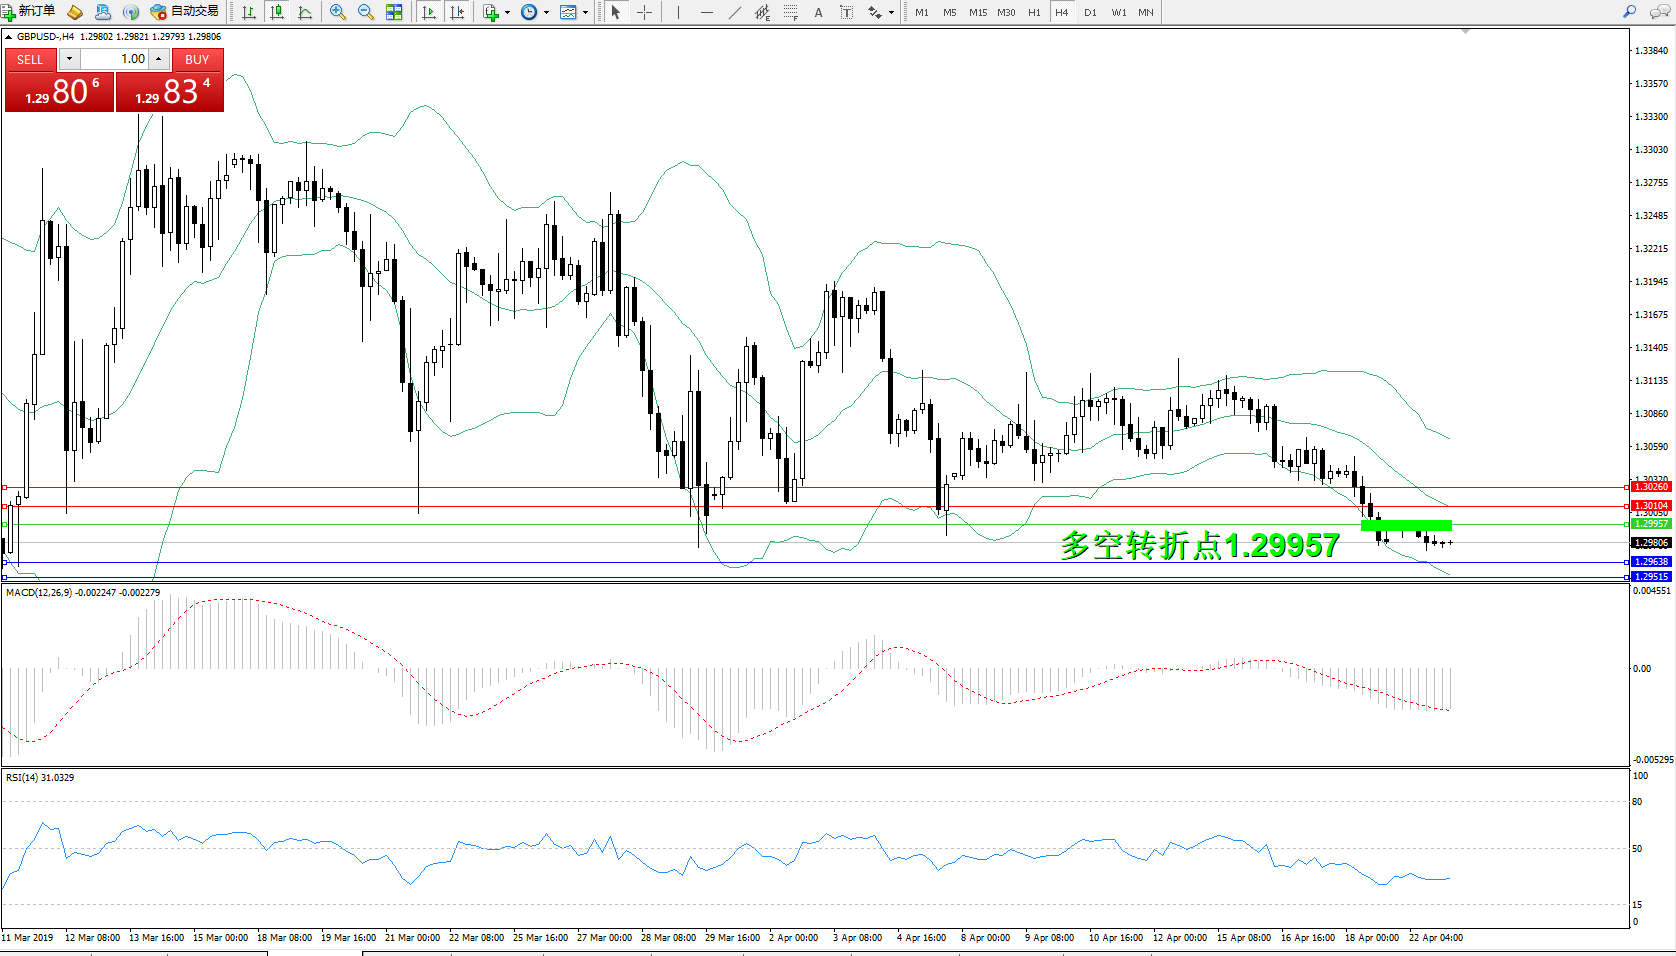Switch to the D1 timeframe

click(x=1090, y=12)
